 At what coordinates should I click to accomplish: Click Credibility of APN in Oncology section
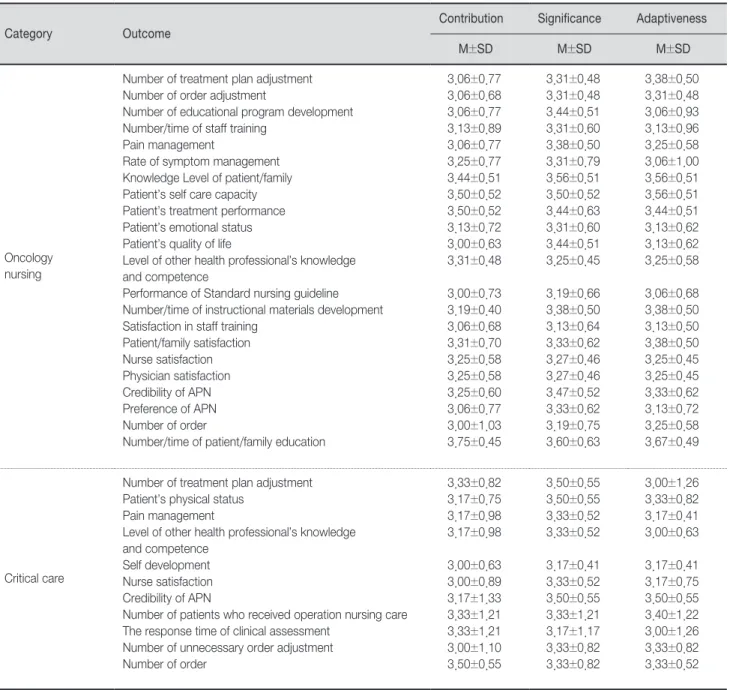click(167, 392)
